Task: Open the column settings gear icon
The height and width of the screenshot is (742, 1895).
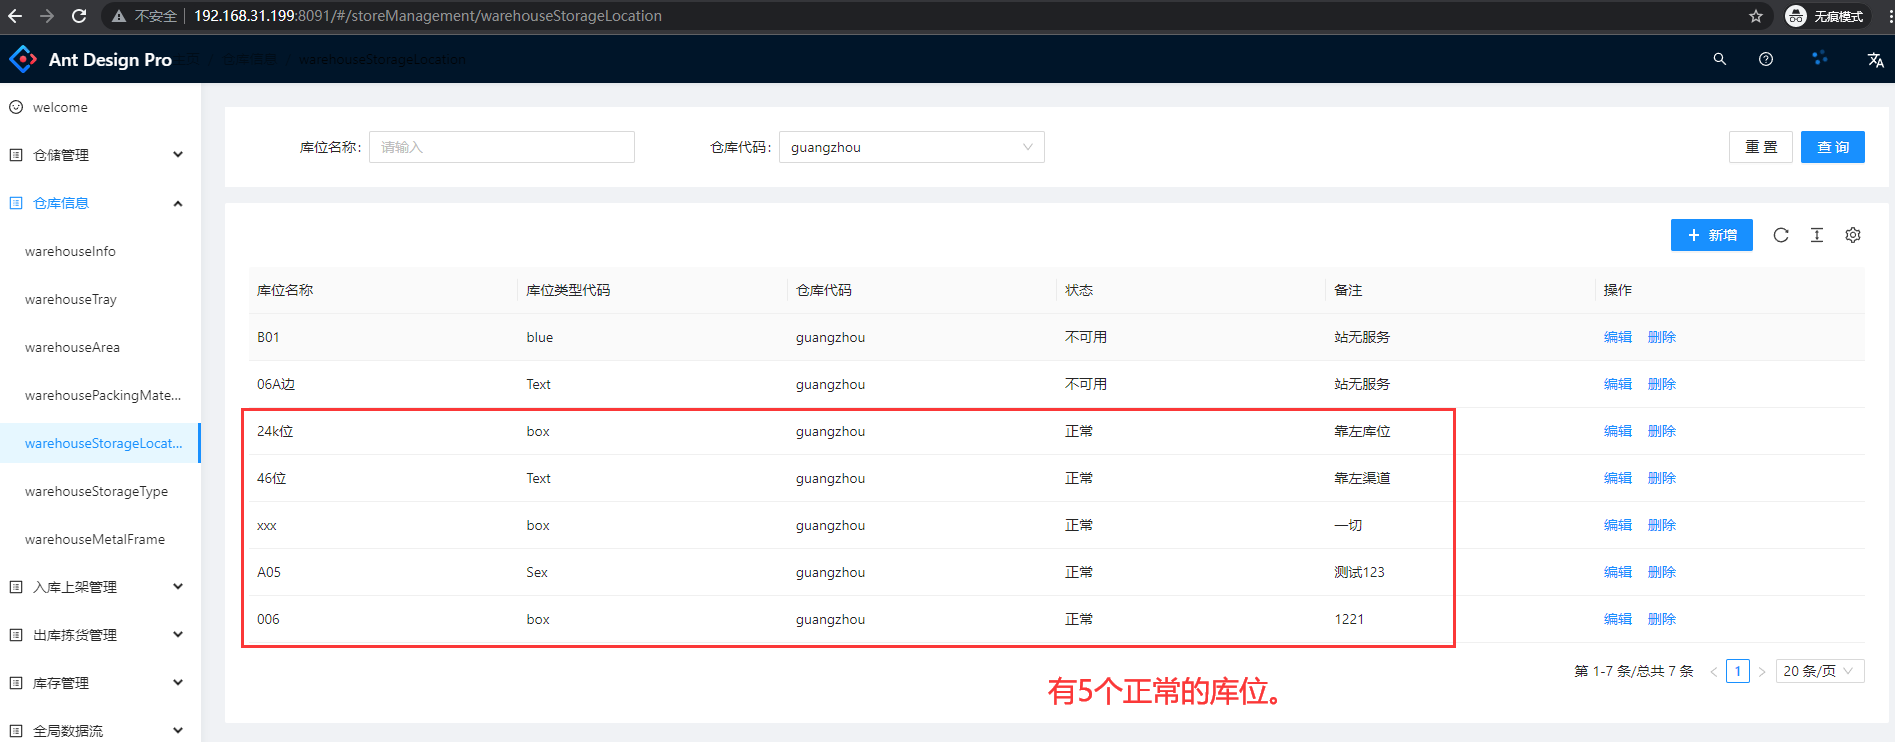Action: (x=1853, y=235)
